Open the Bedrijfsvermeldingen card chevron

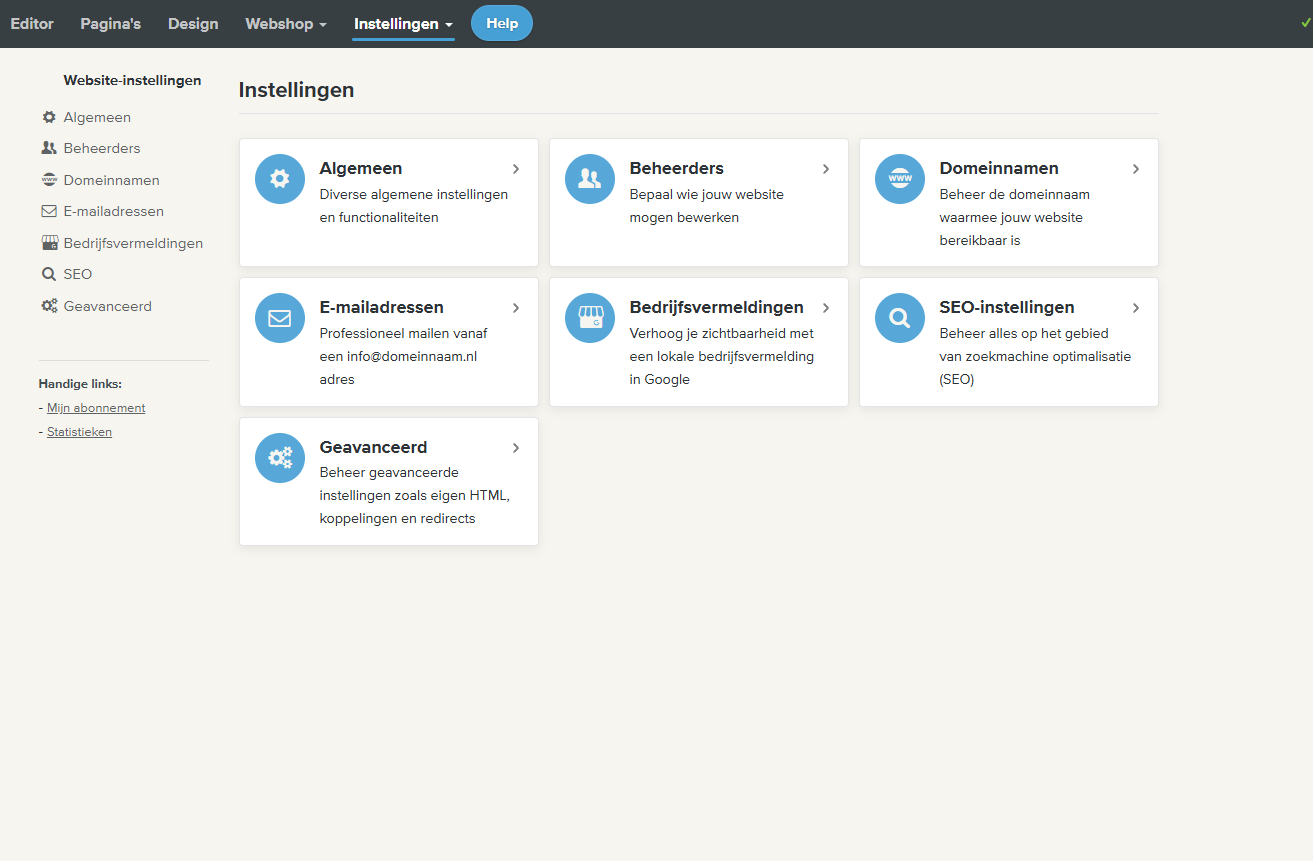(x=826, y=308)
